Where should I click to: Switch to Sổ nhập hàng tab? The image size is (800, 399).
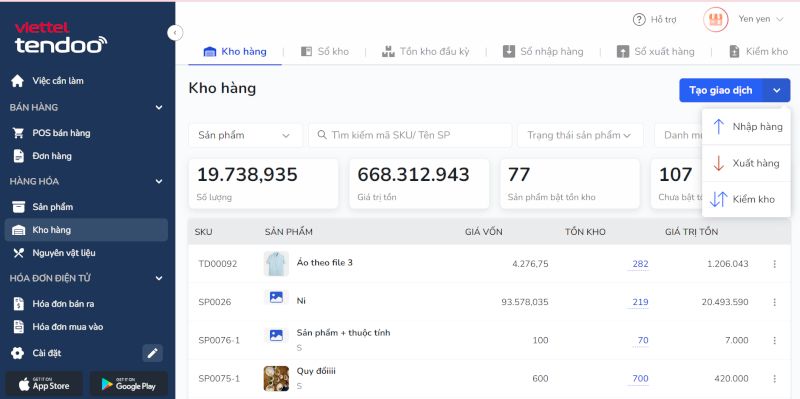543,52
